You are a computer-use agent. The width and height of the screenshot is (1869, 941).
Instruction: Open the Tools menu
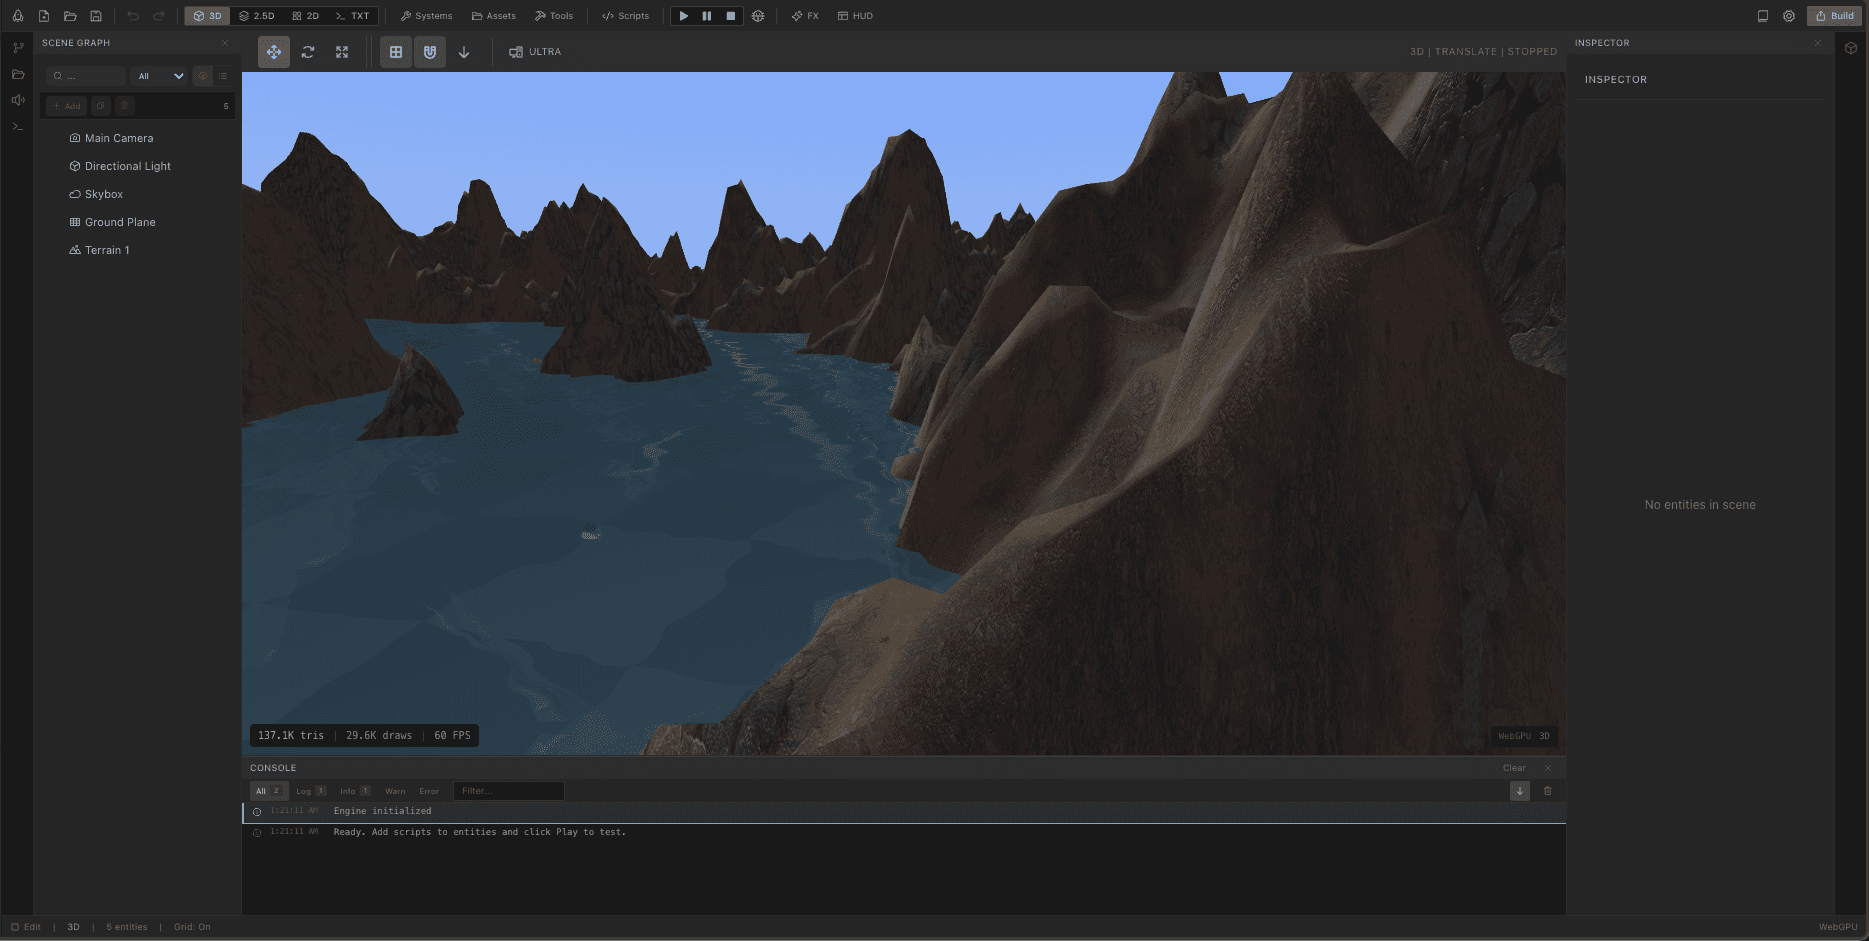[x=554, y=16]
